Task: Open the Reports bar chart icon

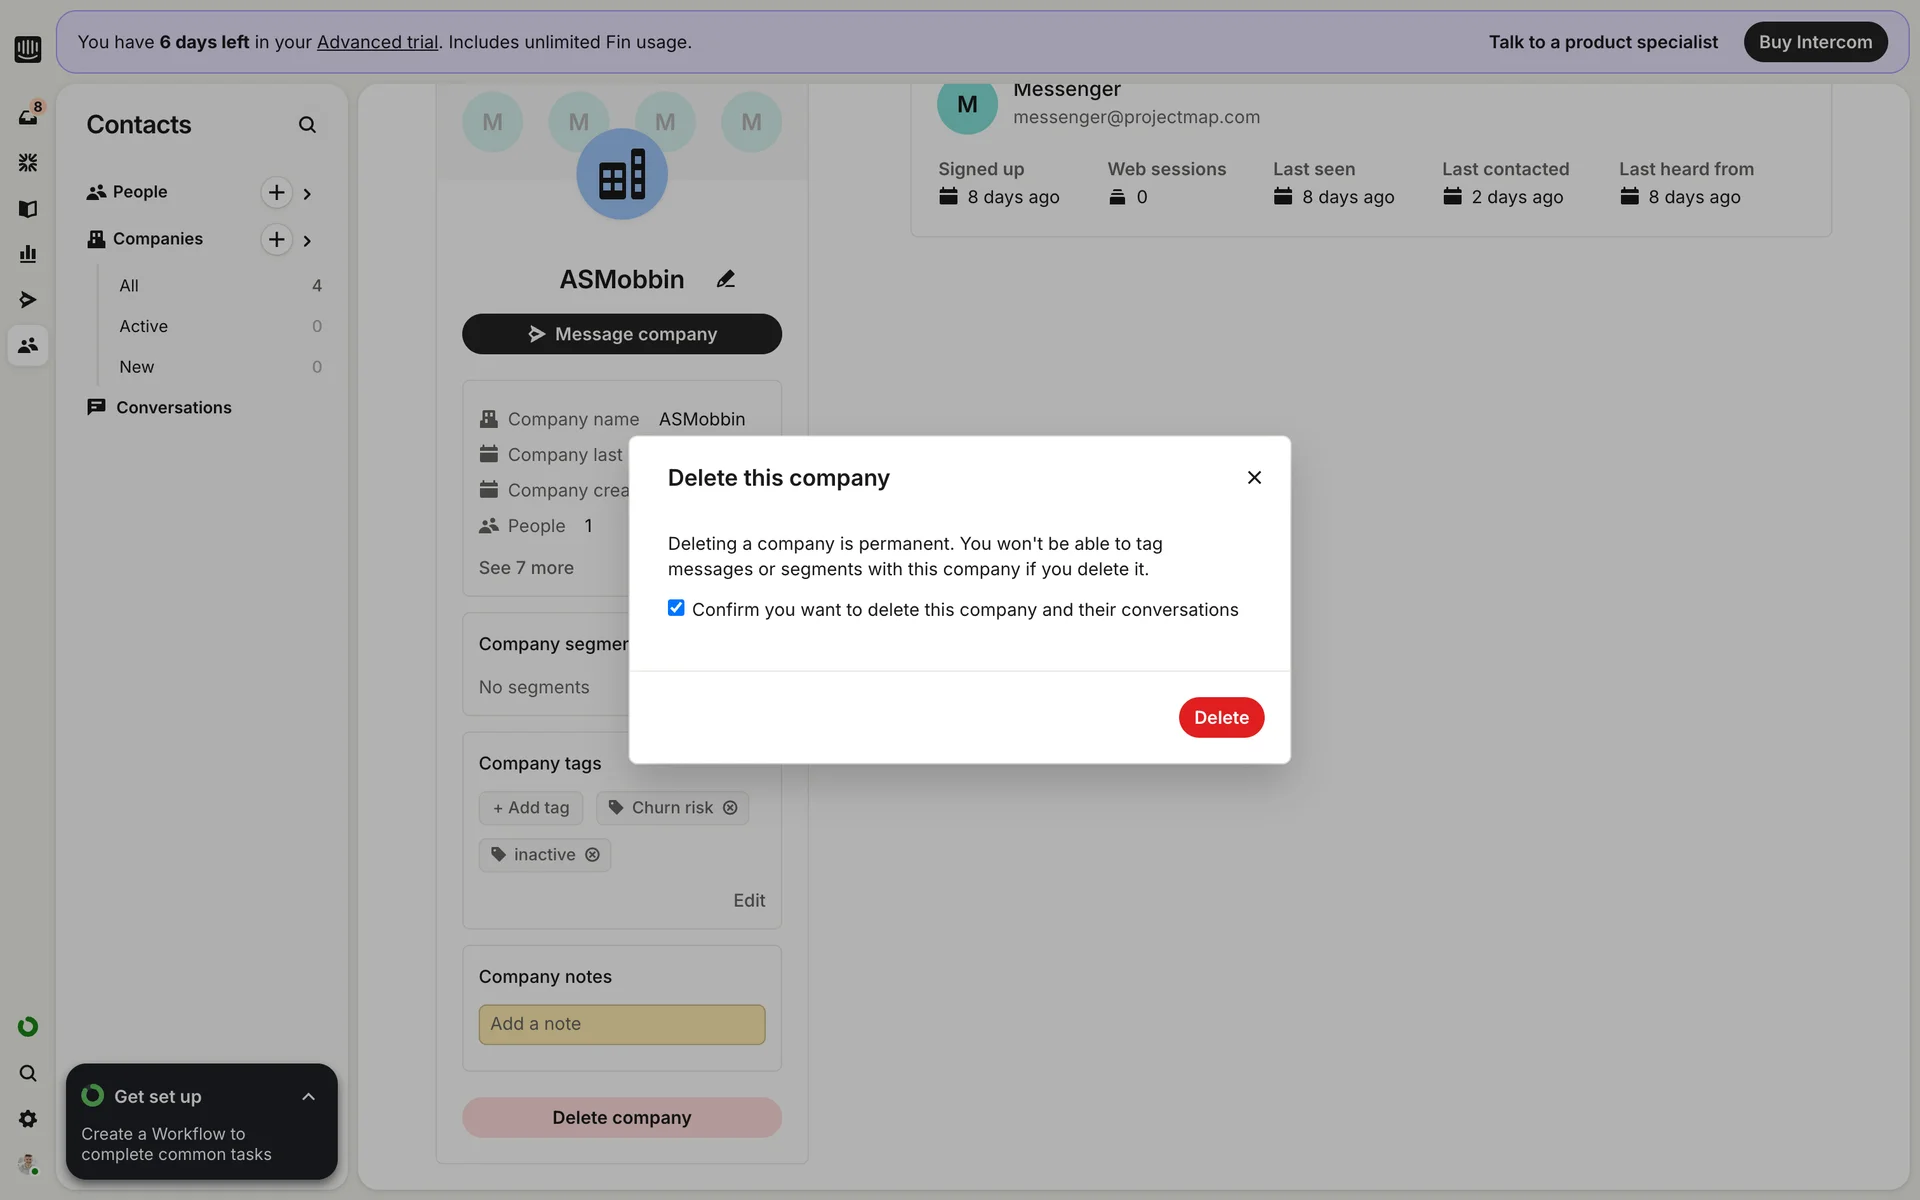Action: pyautogui.click(x=28, y=254)
